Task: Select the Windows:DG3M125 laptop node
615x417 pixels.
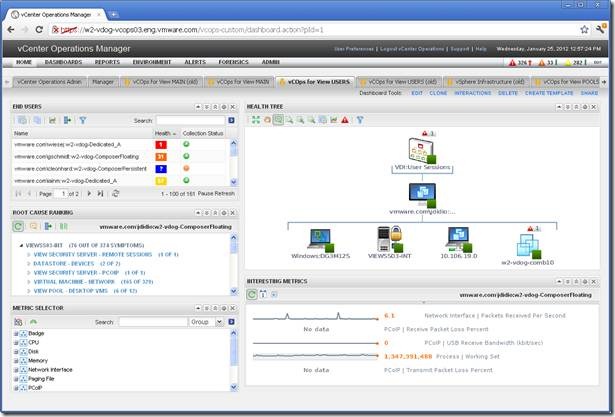Action: pos(320,240)
